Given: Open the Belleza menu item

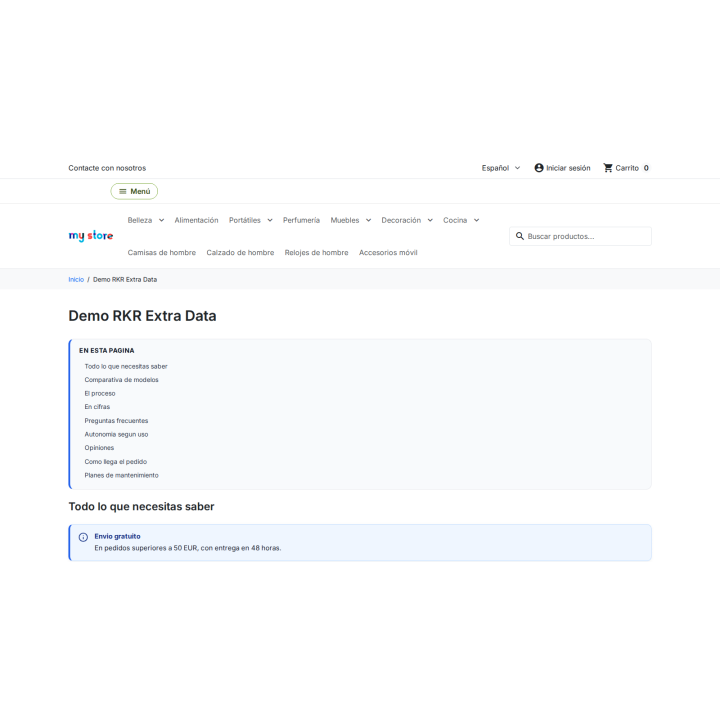Looking at the screenshot, I should [140, 220].
